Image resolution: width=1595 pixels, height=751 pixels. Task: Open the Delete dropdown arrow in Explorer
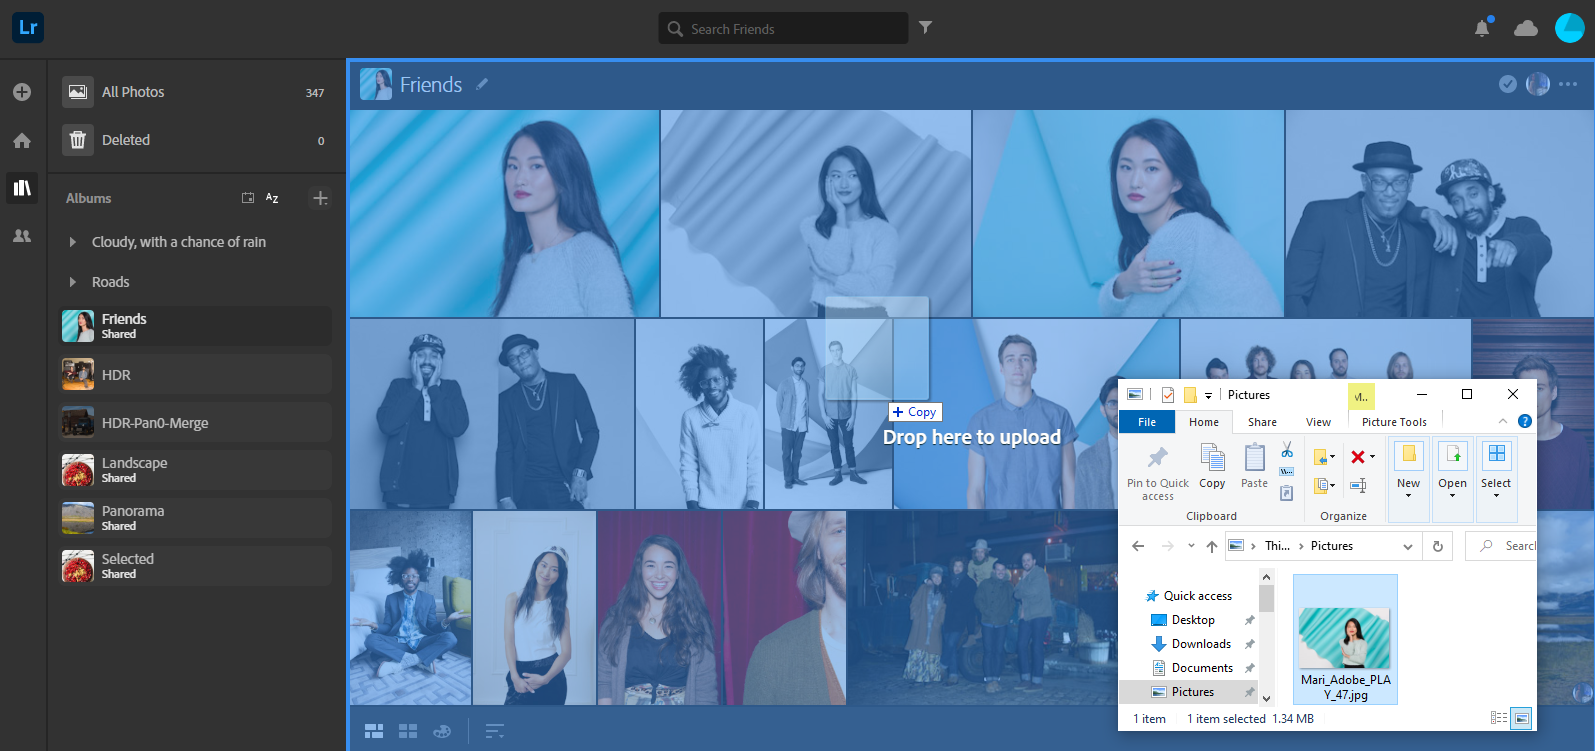(x=1372, y=457)
